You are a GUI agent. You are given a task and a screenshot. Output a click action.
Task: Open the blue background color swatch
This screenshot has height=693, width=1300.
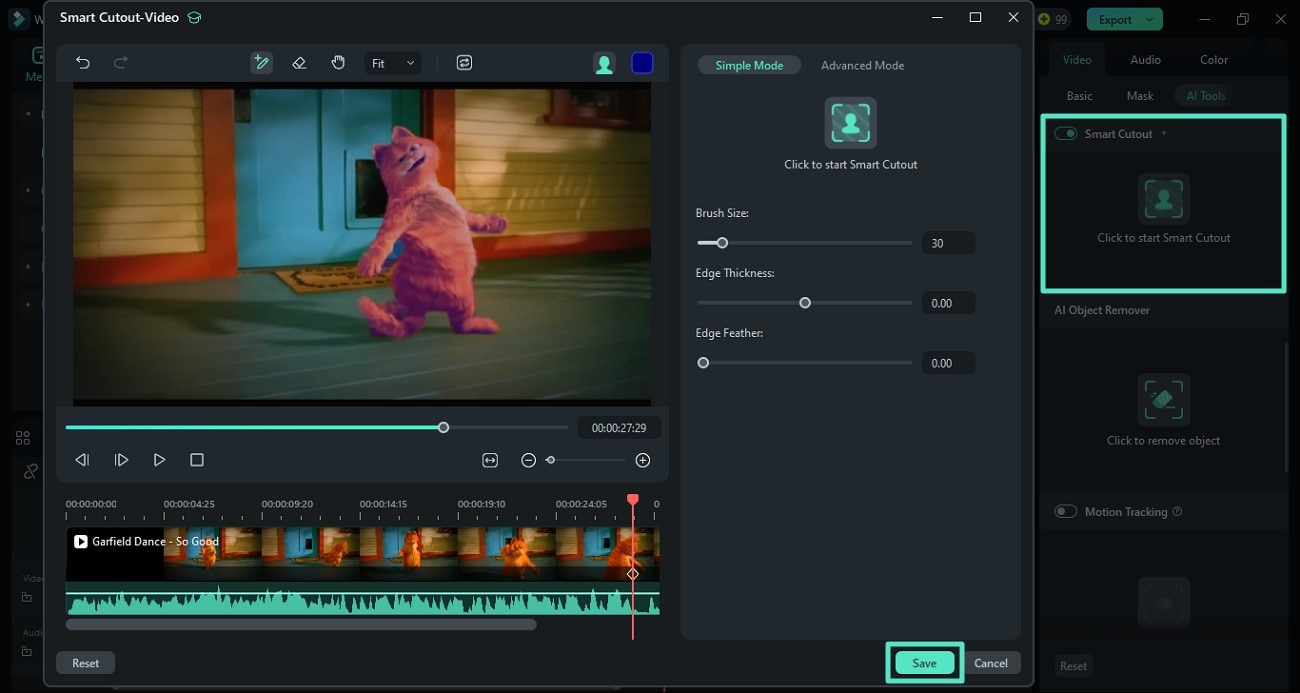[642, 63]
